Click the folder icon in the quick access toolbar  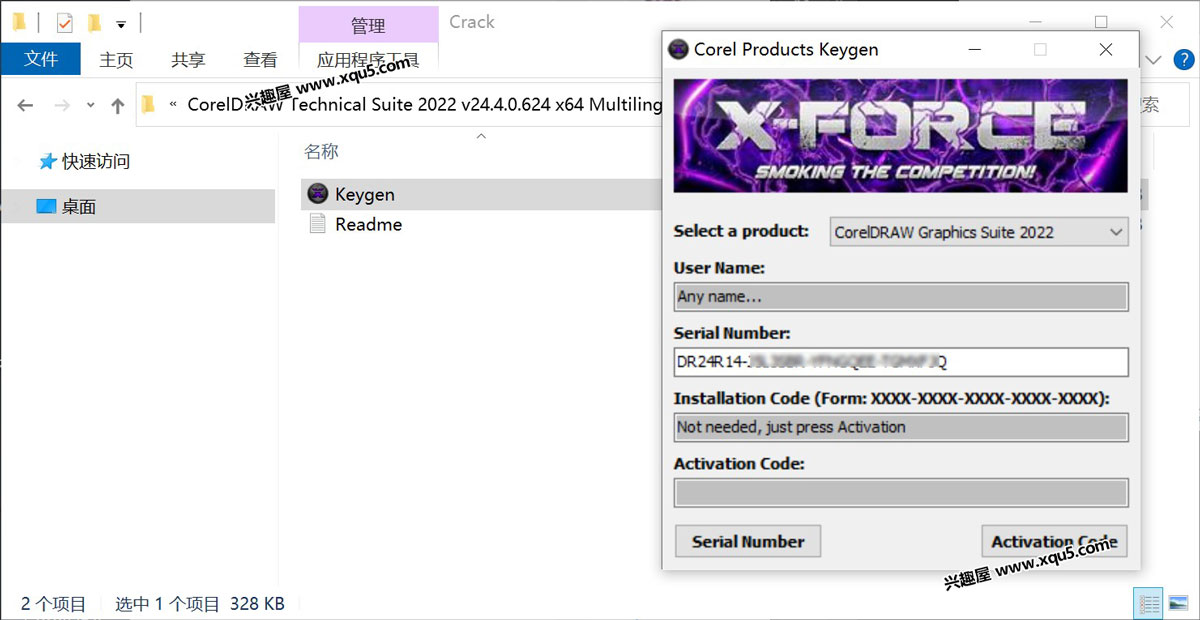click(x=19, y=21)
